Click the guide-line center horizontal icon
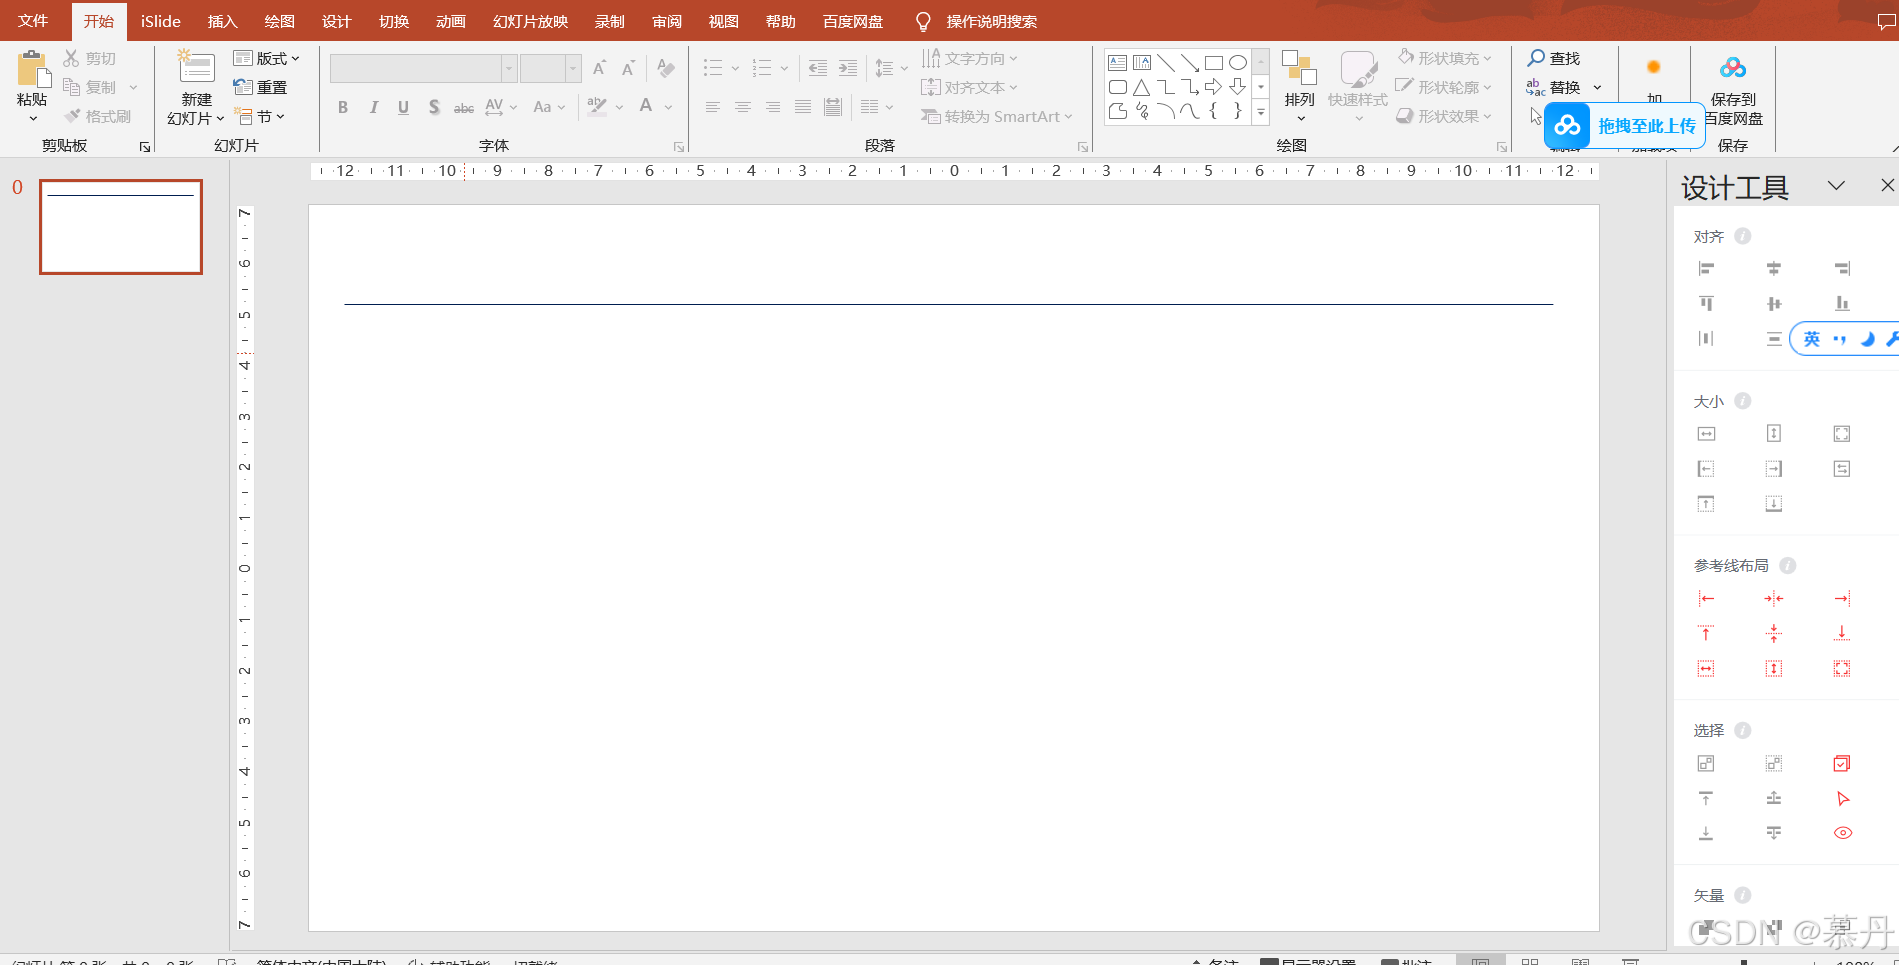 tap(1773, 598)
